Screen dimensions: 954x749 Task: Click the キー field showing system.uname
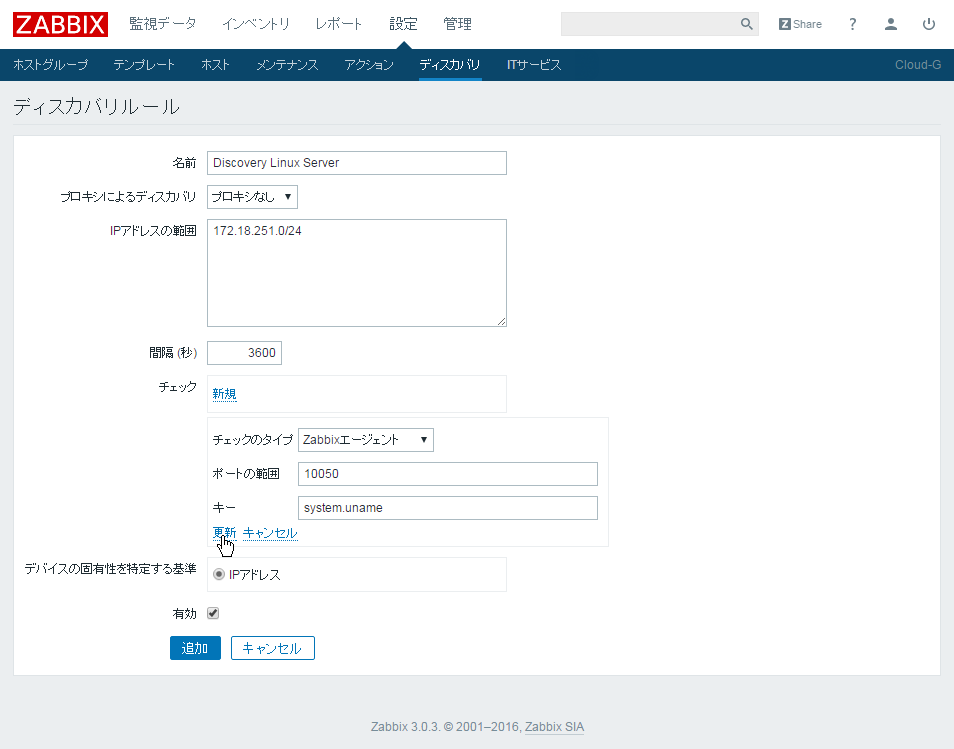(448, 508)
